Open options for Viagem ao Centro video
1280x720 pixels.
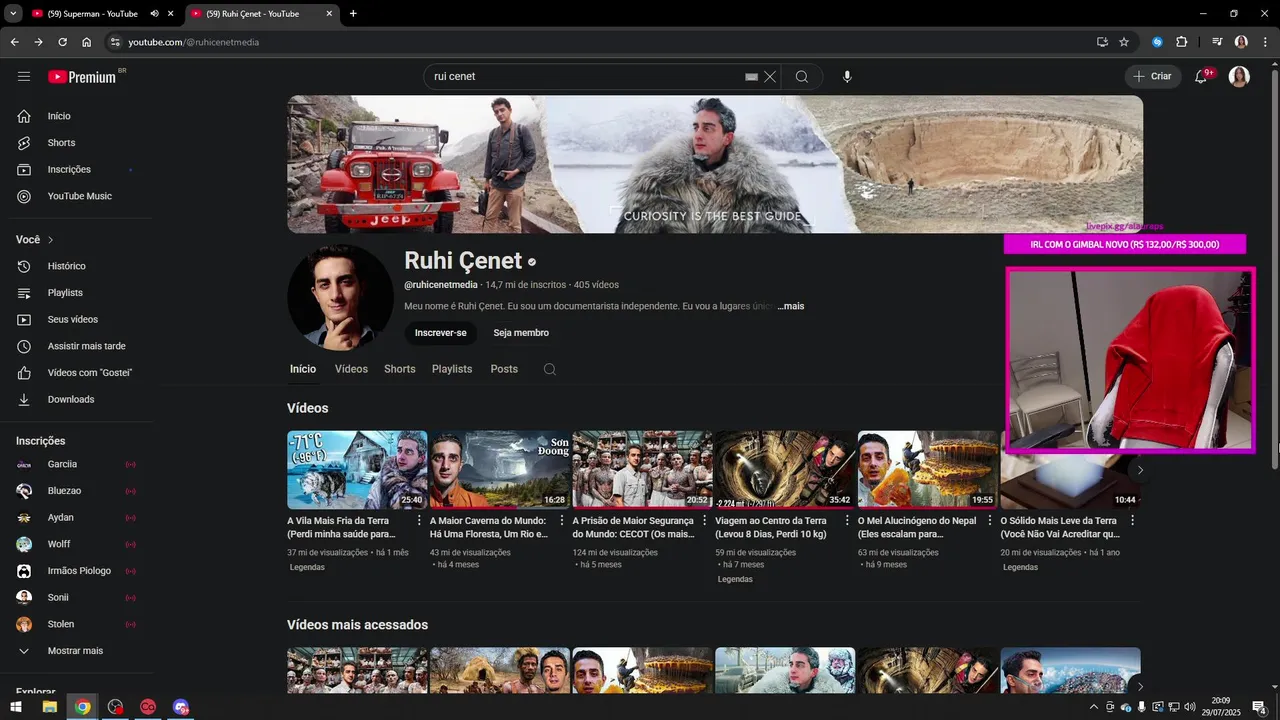point(847,521)
